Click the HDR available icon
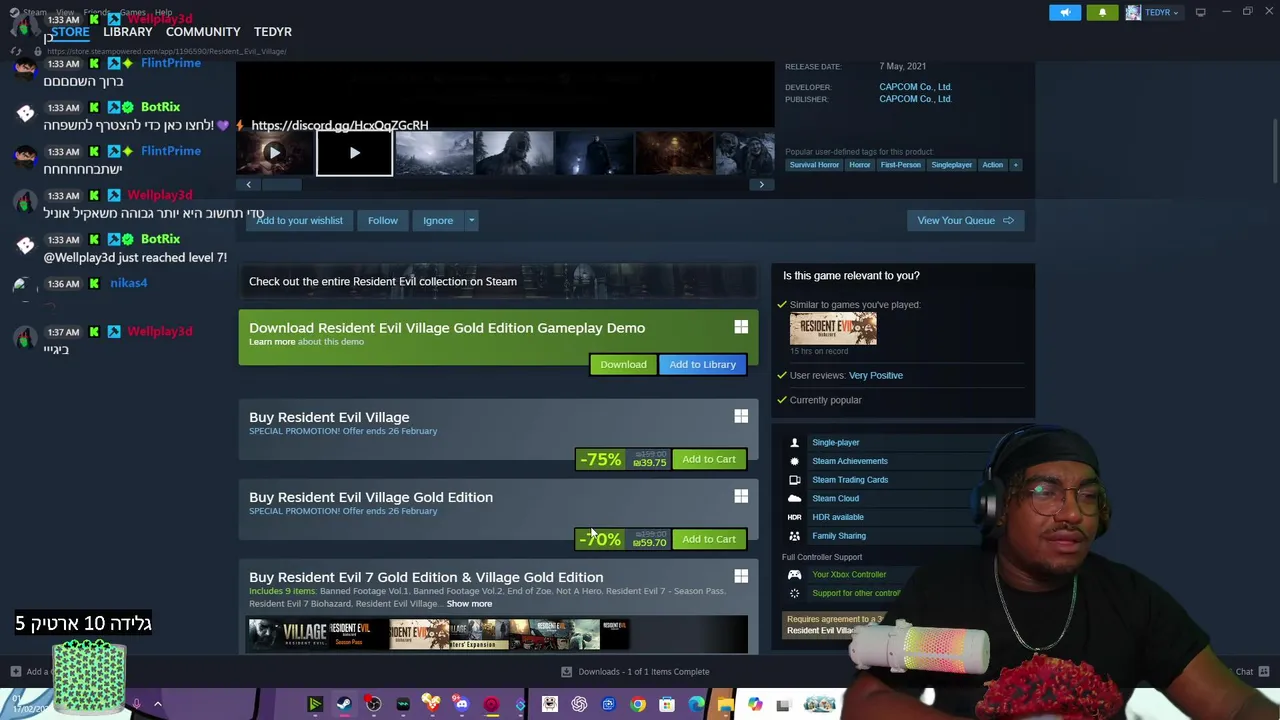The height and width of the screenshot is (720, 1280). (795, 517)
